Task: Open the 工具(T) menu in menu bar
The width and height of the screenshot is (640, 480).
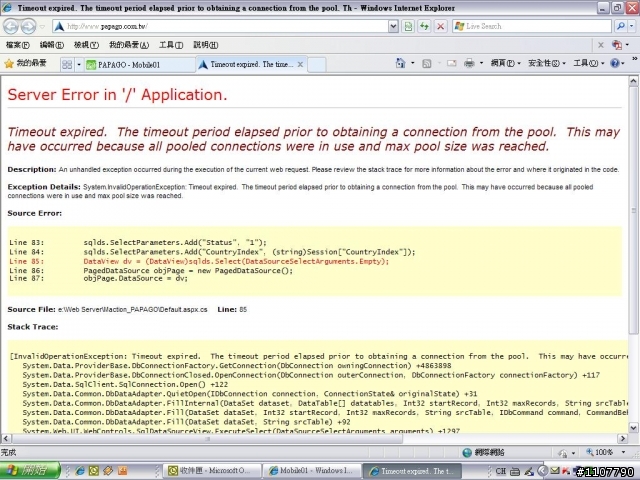Action: pos(171,45)
